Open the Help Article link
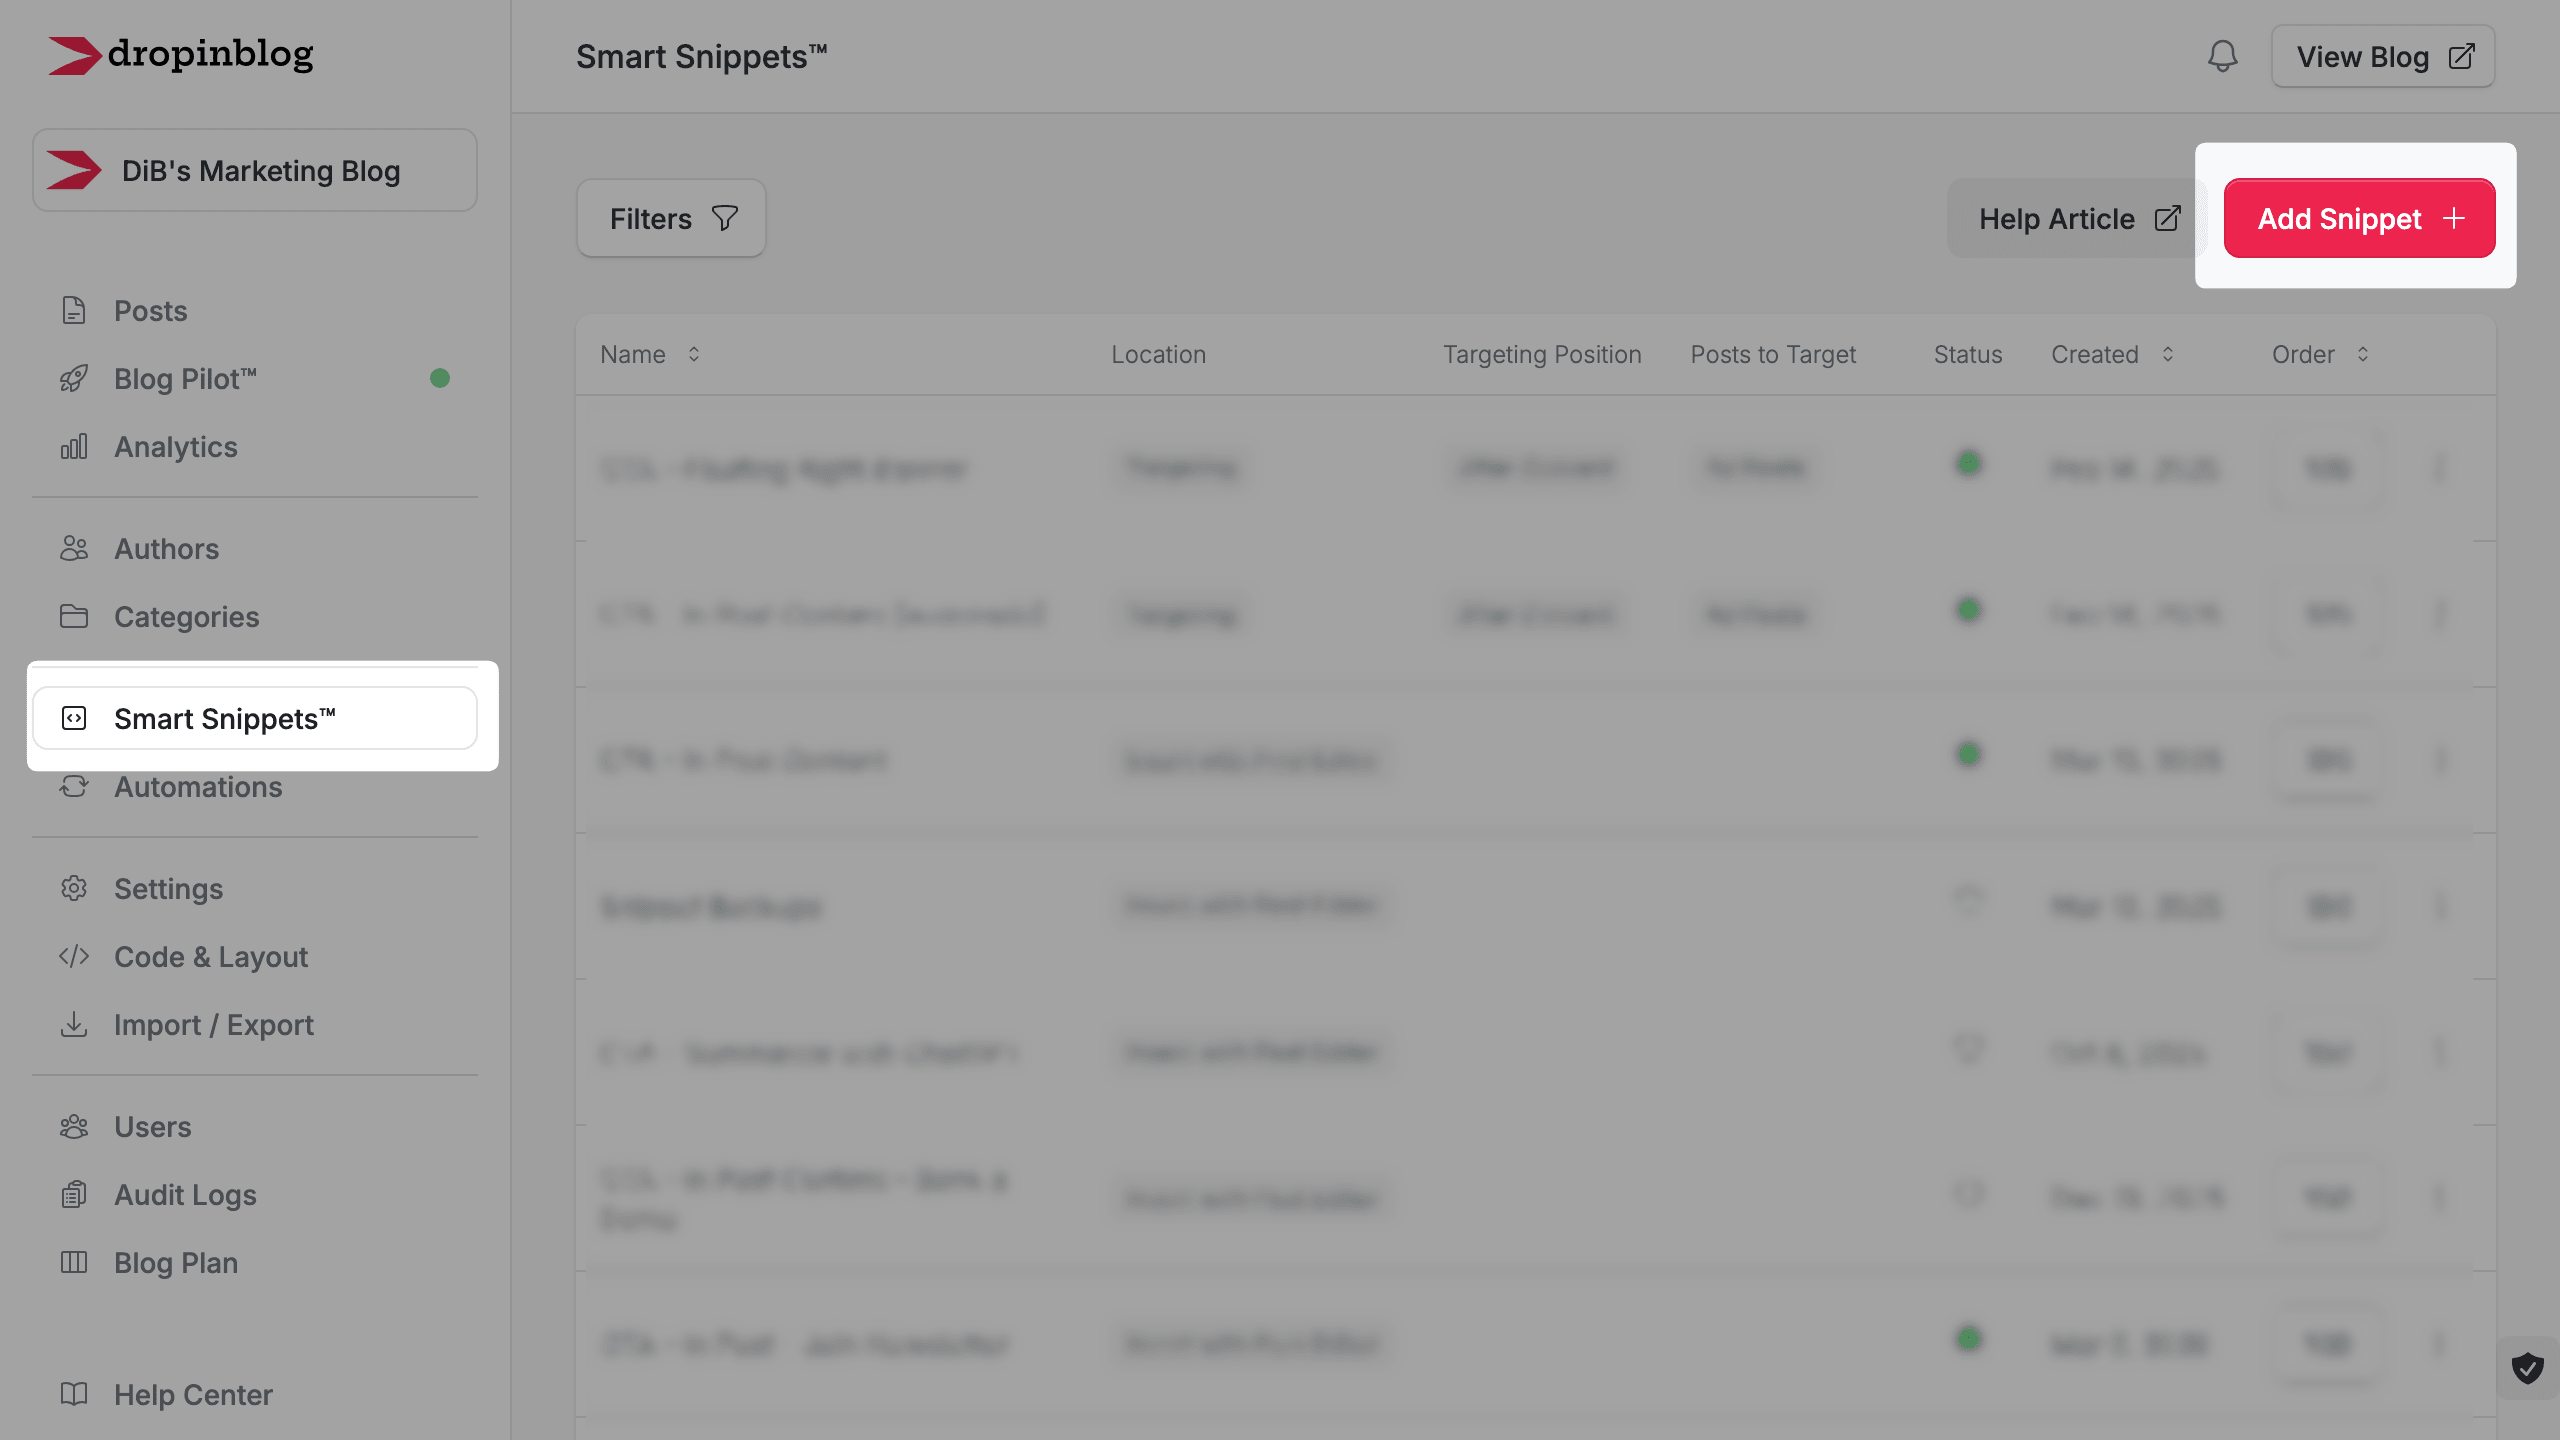Image resolution: width=2560 pixels, height=1440 pixels. 2078,218
